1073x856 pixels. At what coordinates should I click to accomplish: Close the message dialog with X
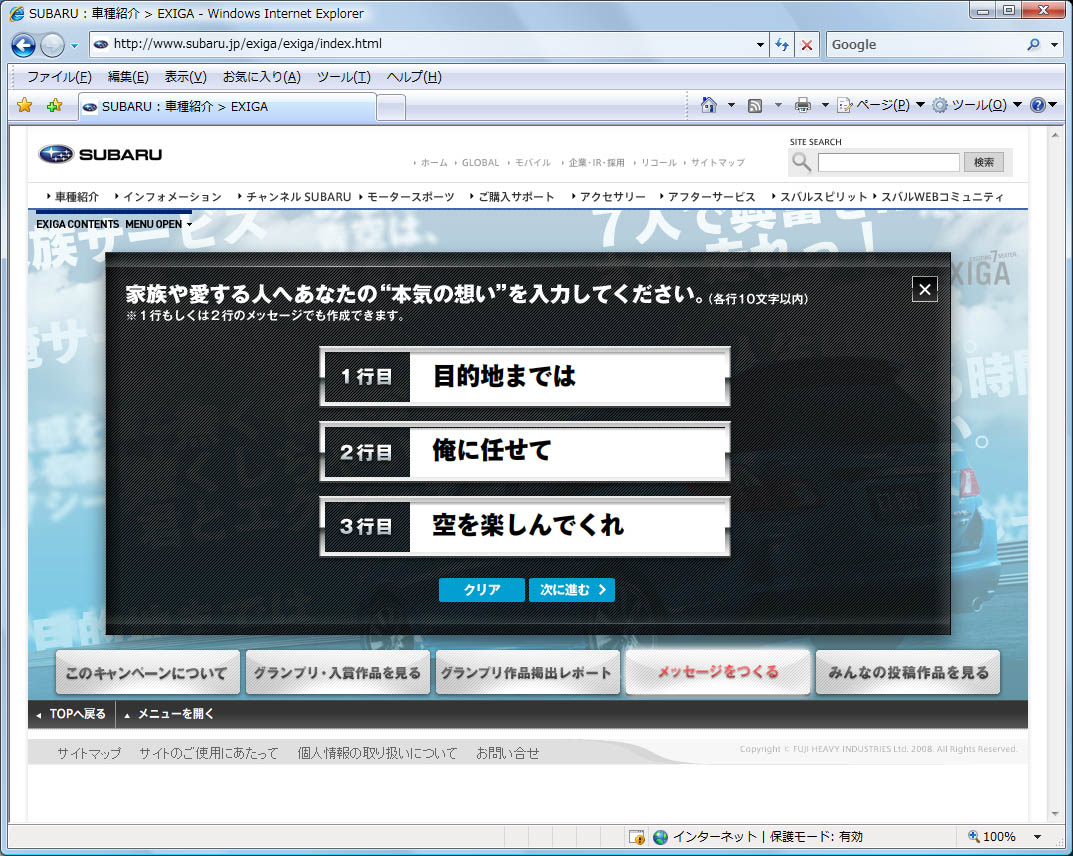[x=925, y=289]
